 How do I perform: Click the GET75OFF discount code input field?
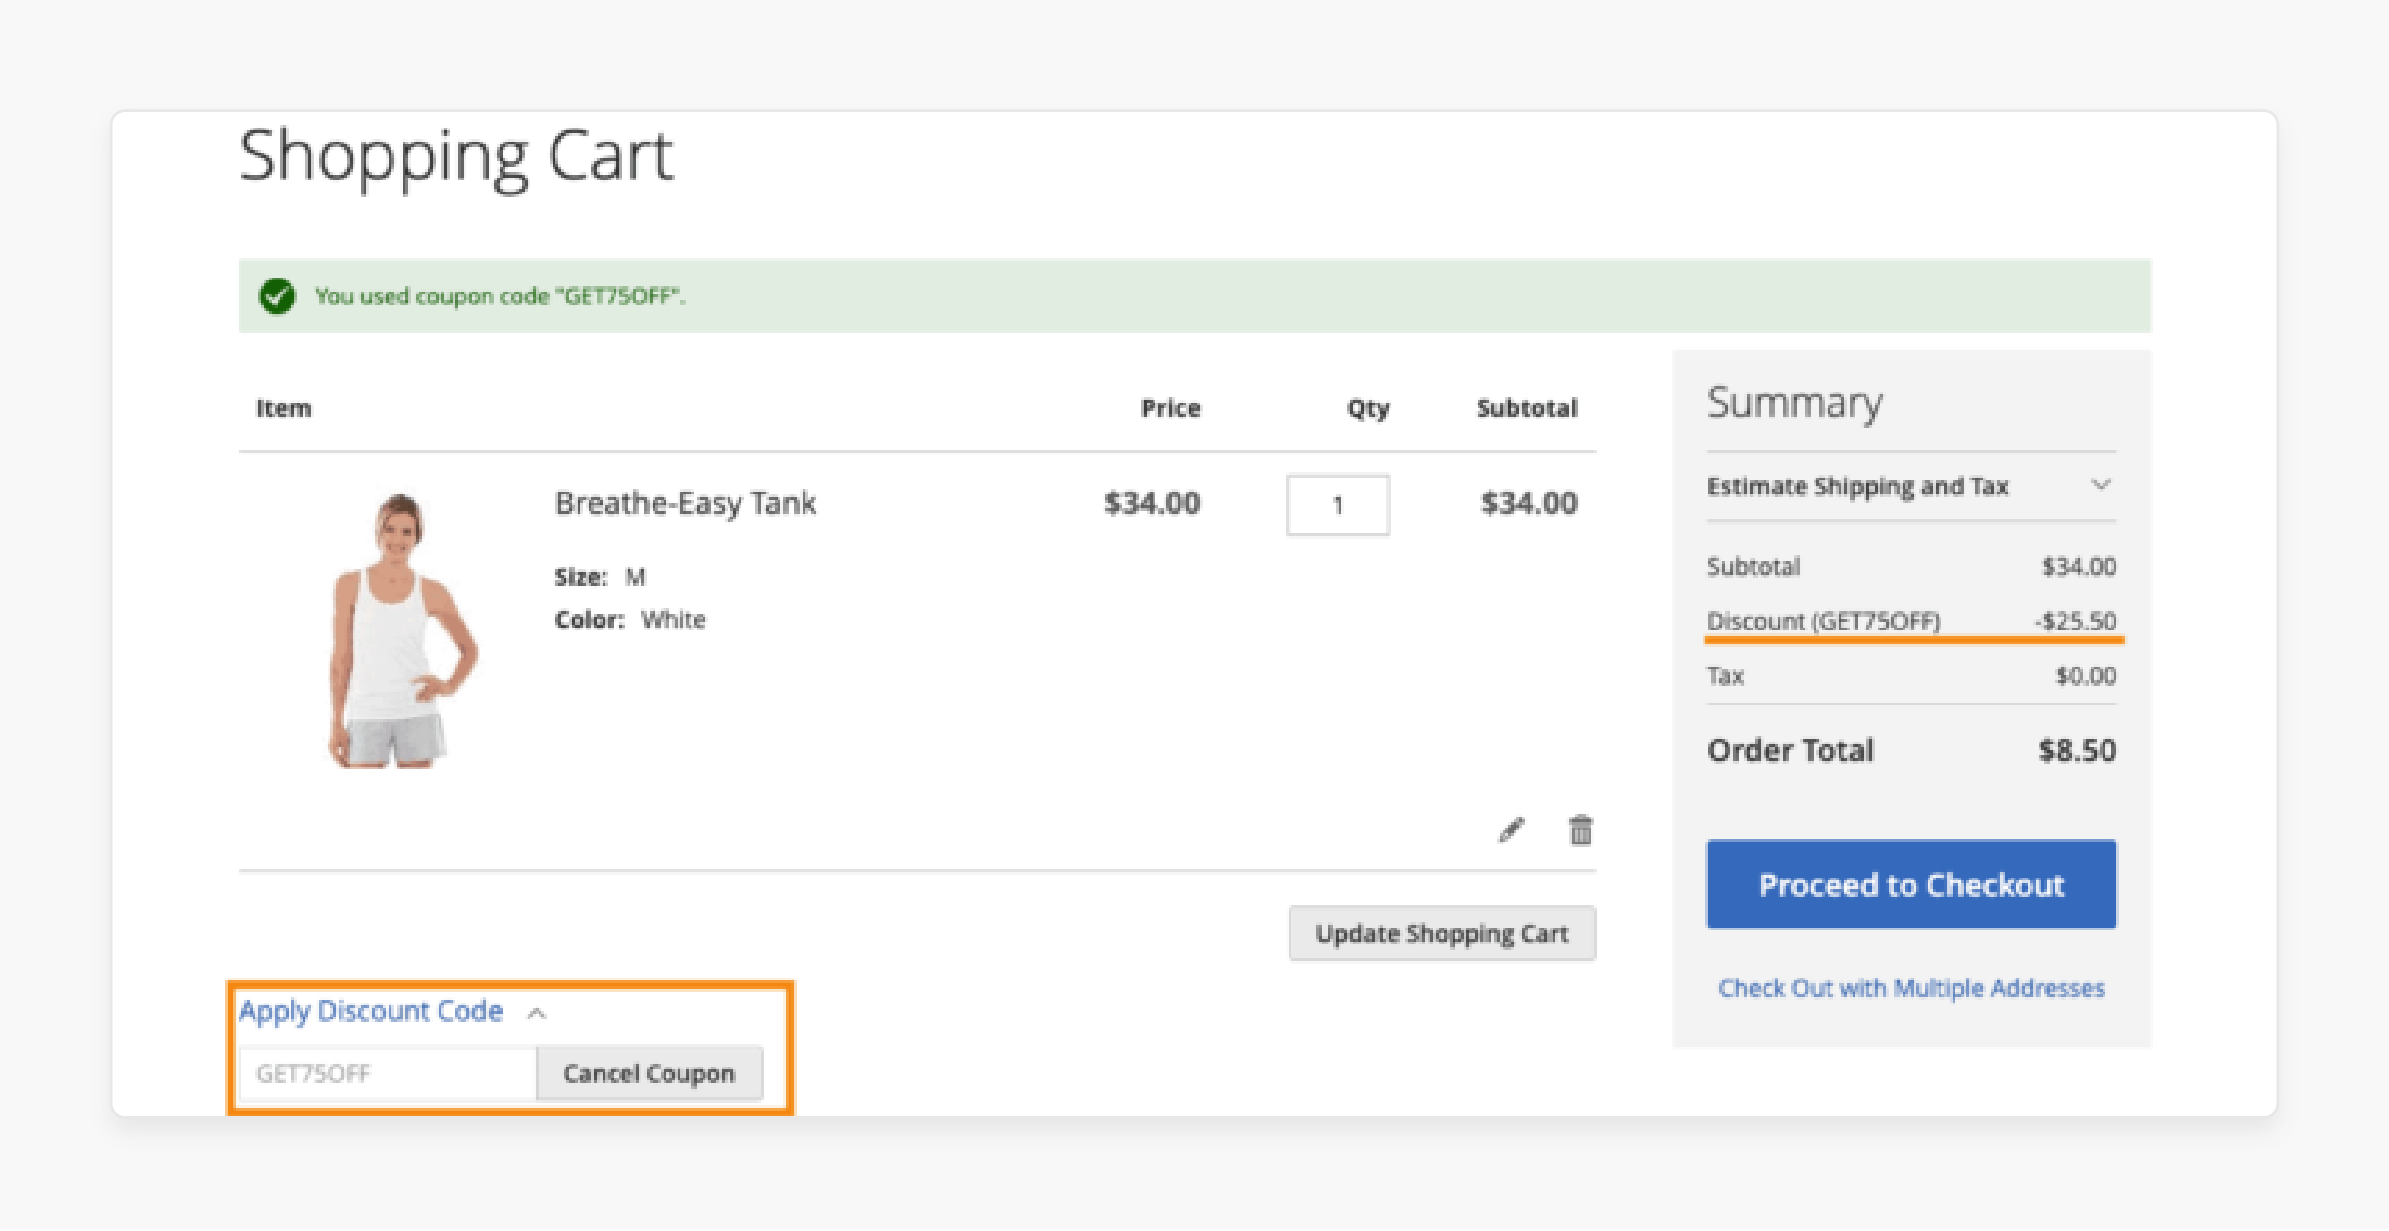coord(388,1073)
